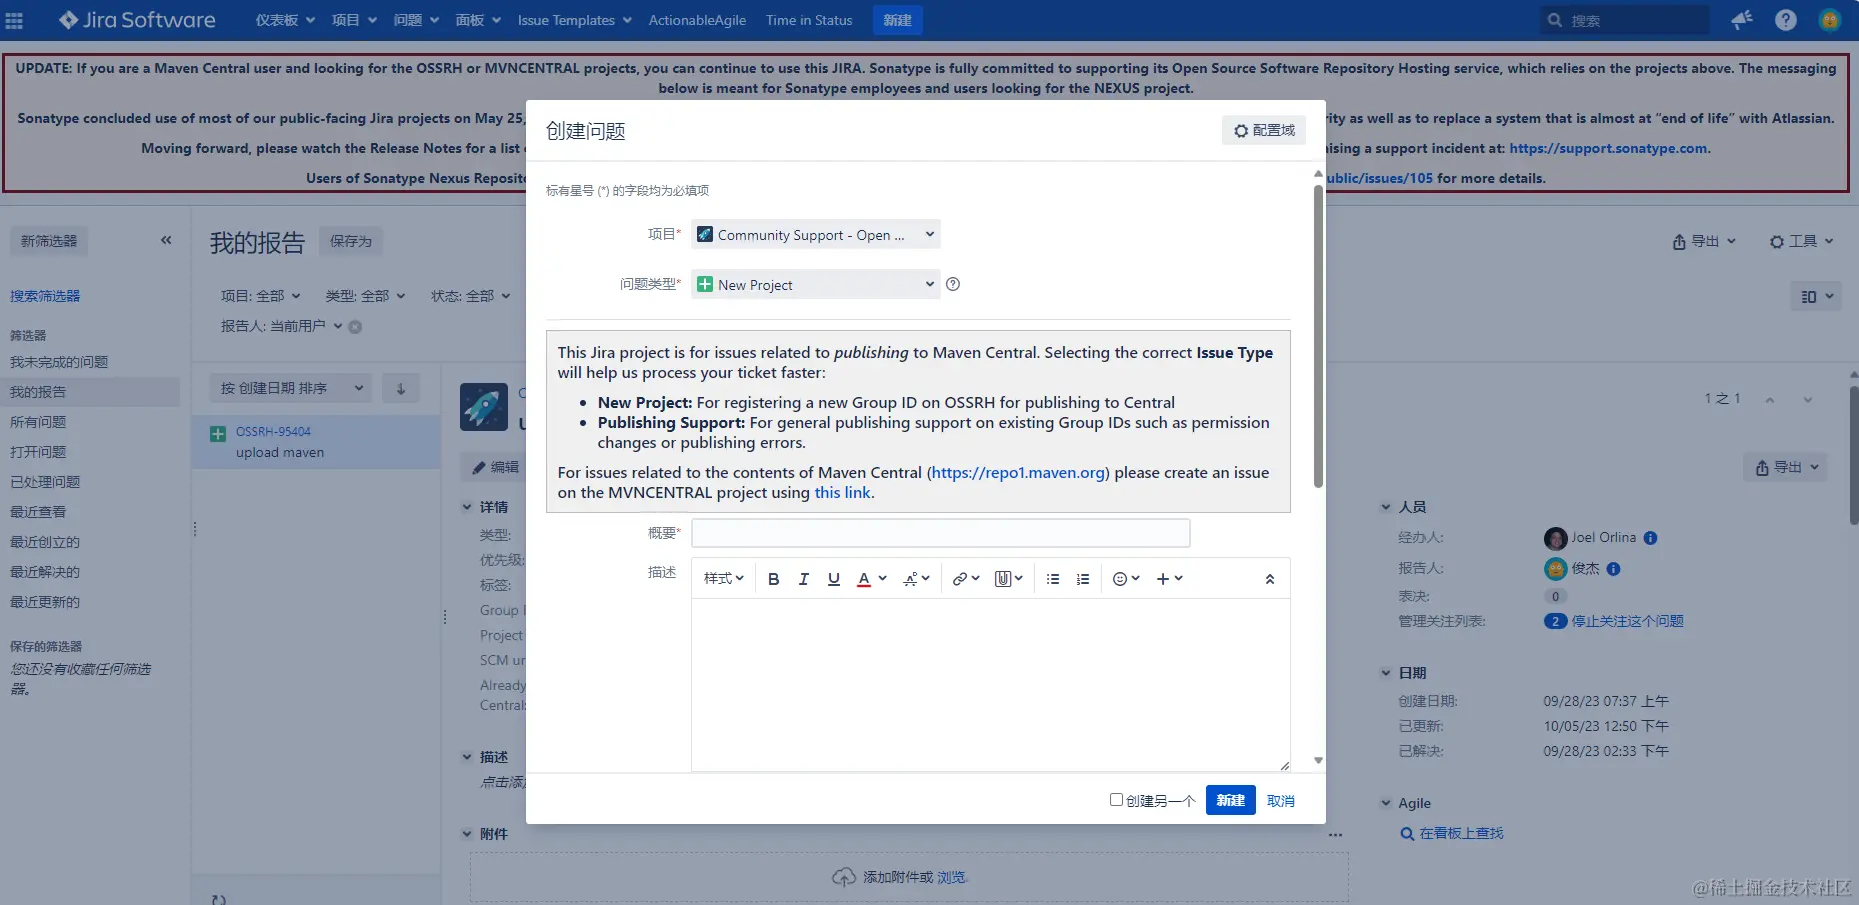Open the 项目 projects menu
Viewport: 1859px width, 905px height.
(x=354, y=20)
